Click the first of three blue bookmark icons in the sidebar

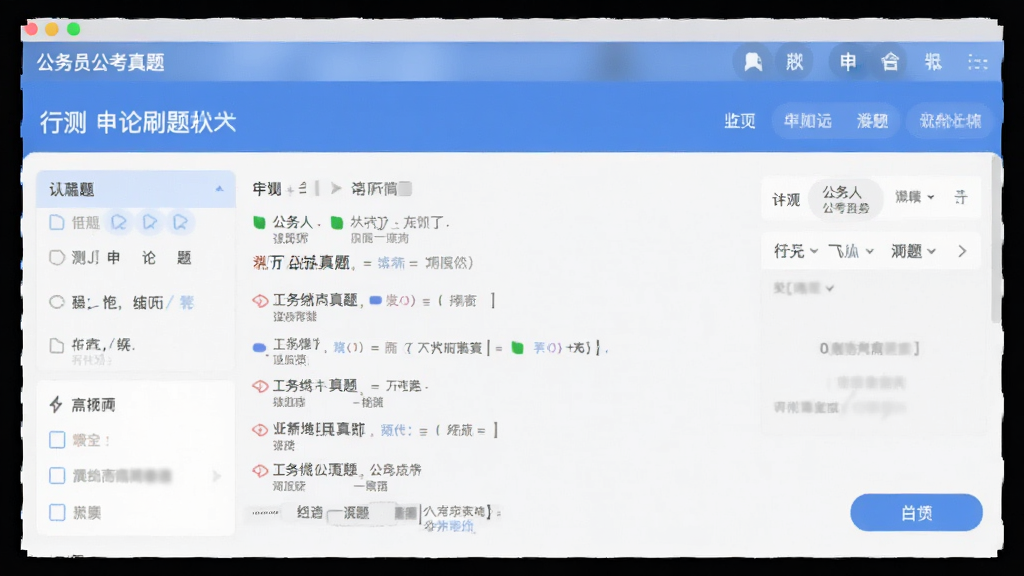[x=119, y=223]
